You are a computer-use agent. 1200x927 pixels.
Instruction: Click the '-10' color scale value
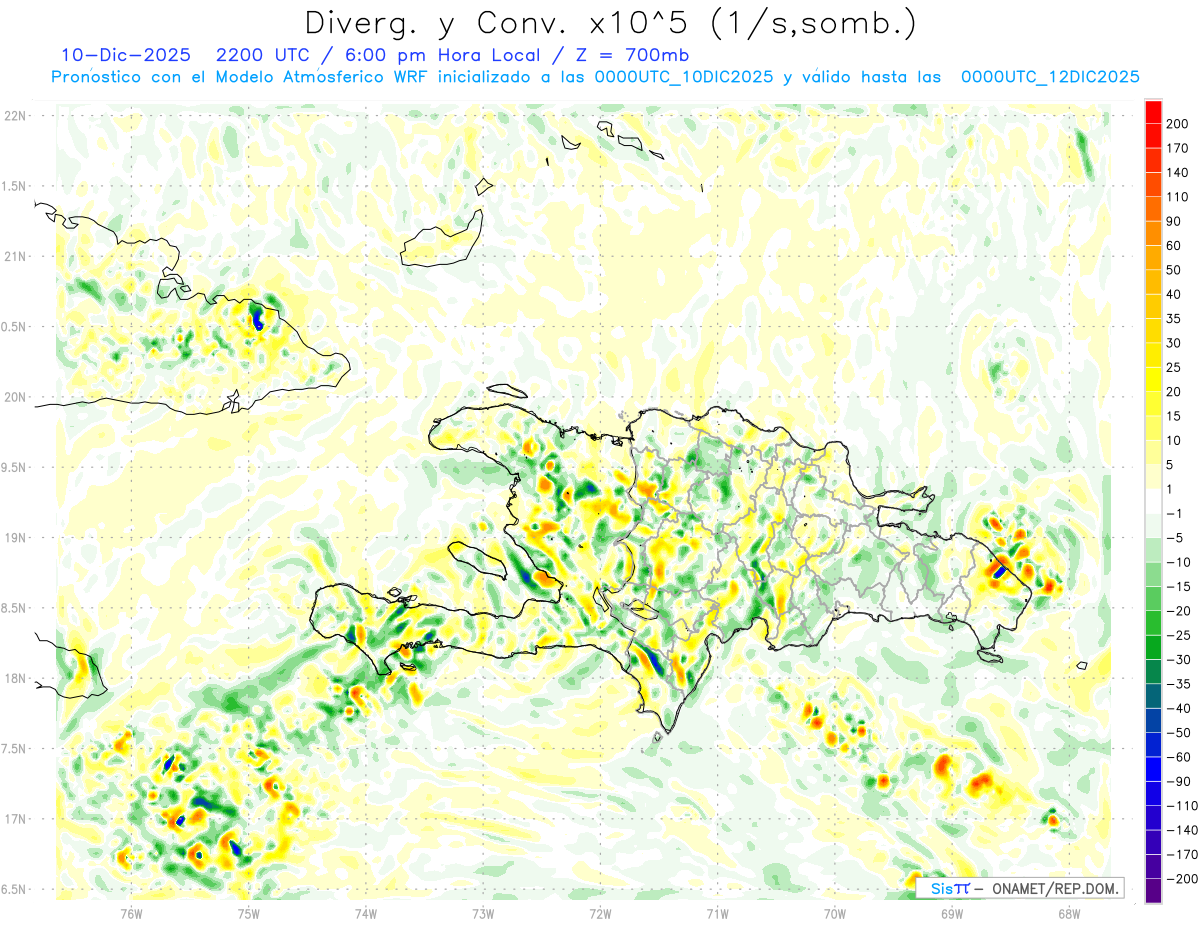coord(1178,562)
